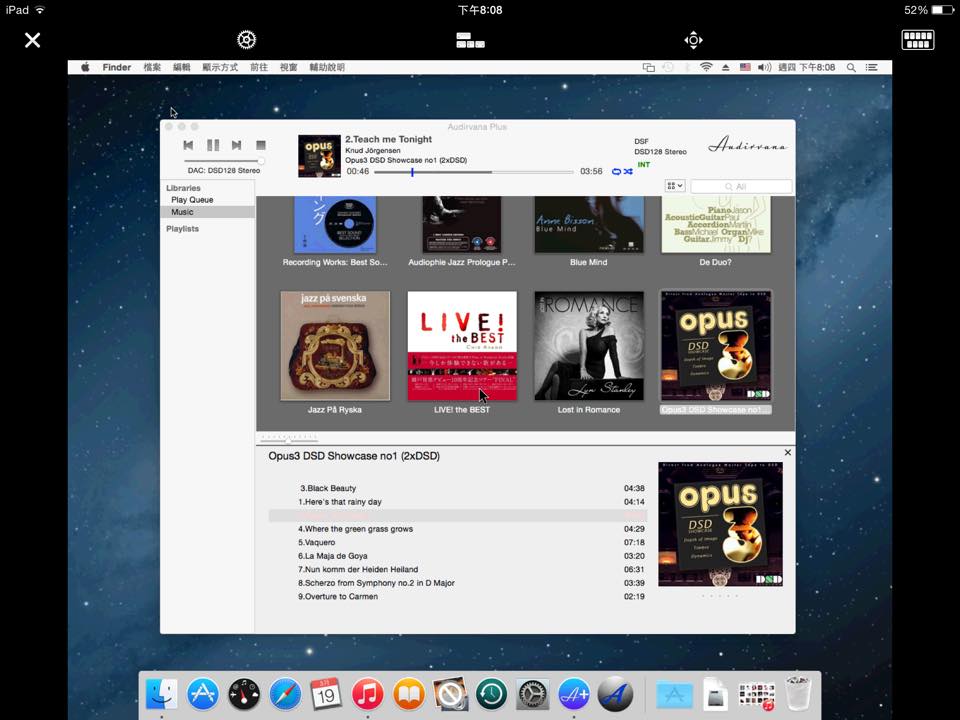Viewport: 960px width, 720px height.
Task: Select the Lost in Romance album
Action: coord(588,346)
